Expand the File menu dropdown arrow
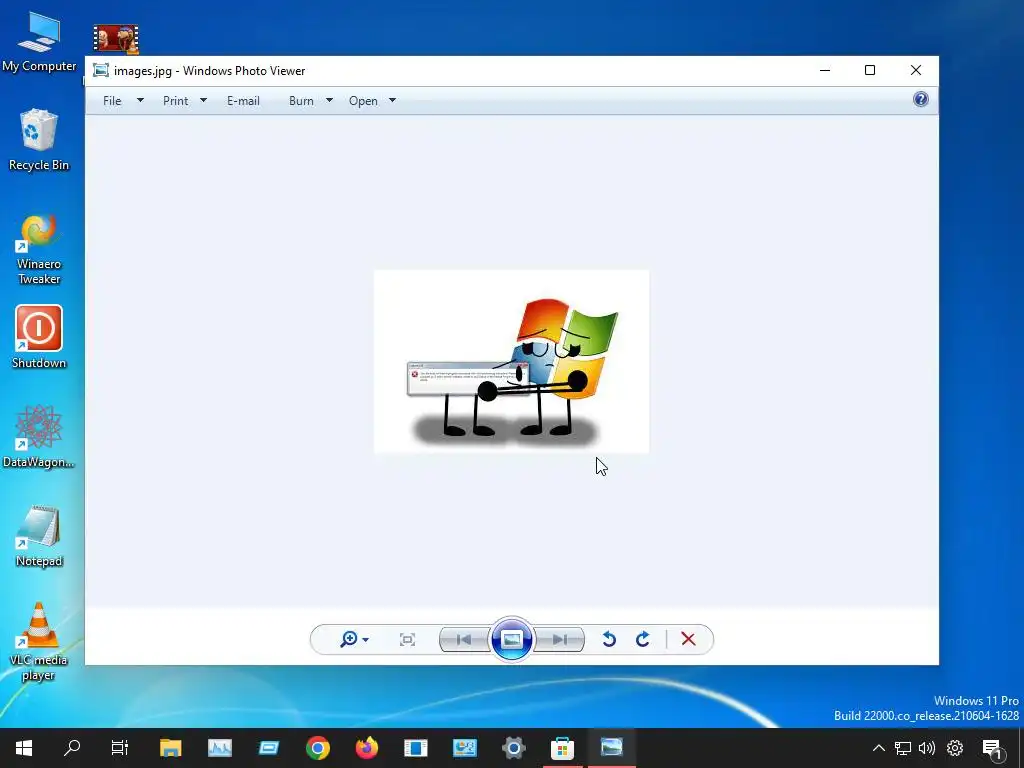 click(x=140, y=100)
